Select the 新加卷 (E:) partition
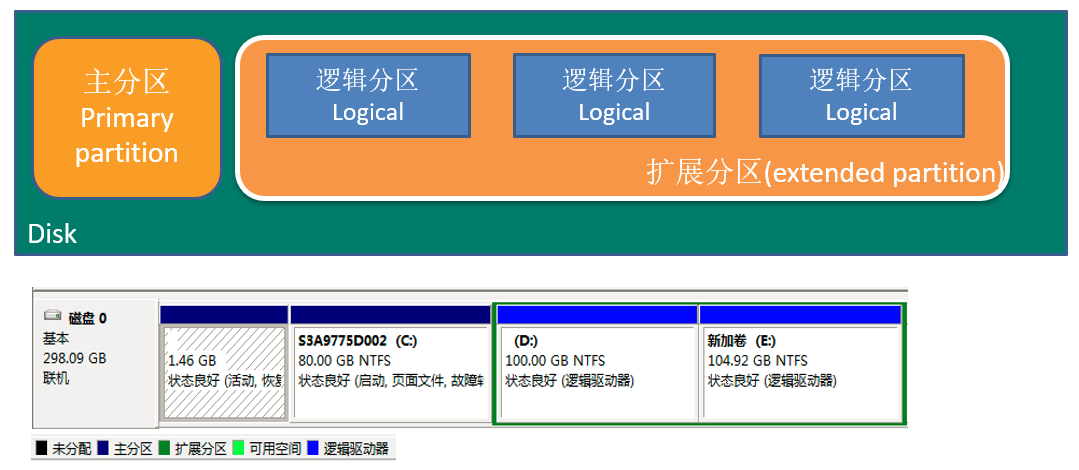The image size is (1079, 470). pyautogui.click(x=801, y=372)
